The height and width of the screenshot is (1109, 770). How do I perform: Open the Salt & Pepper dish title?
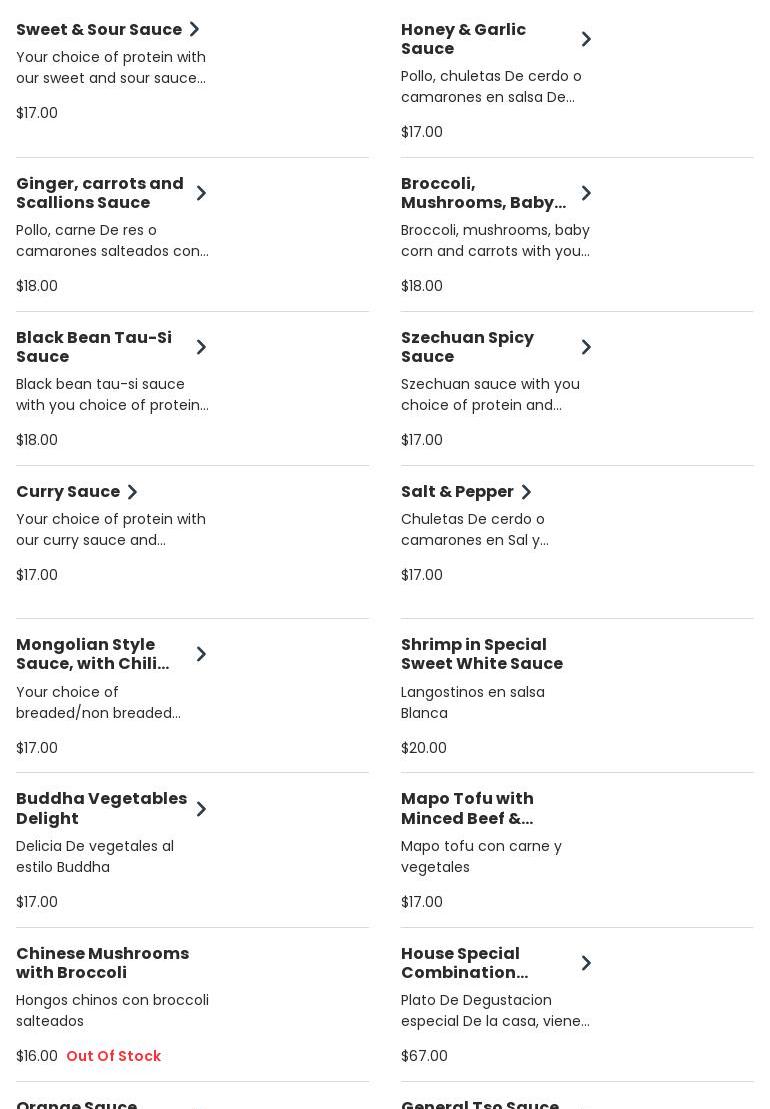pyautogui.click(x=457, y=492)
